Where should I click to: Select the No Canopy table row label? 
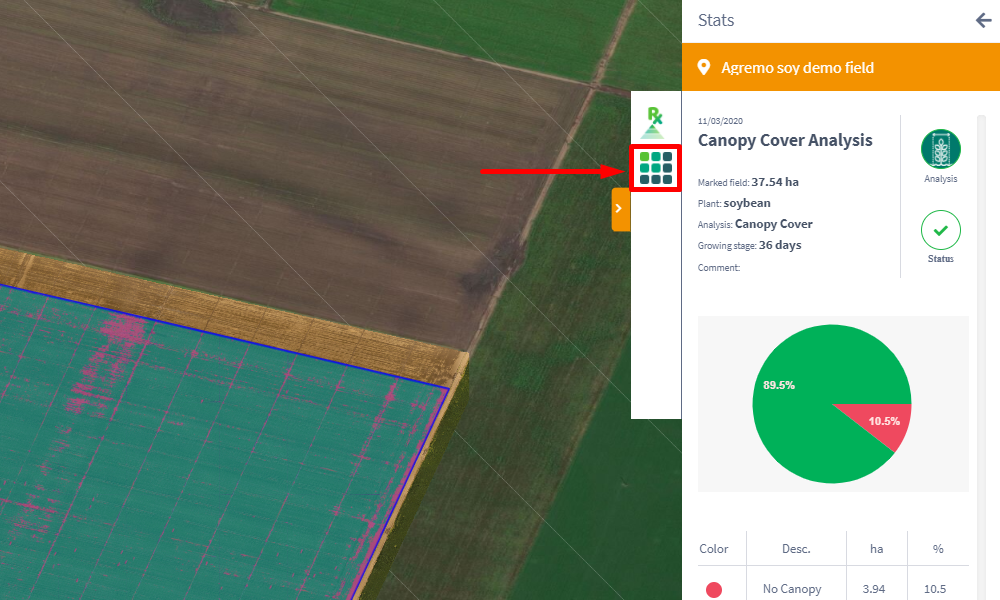(x=792, y=589)
